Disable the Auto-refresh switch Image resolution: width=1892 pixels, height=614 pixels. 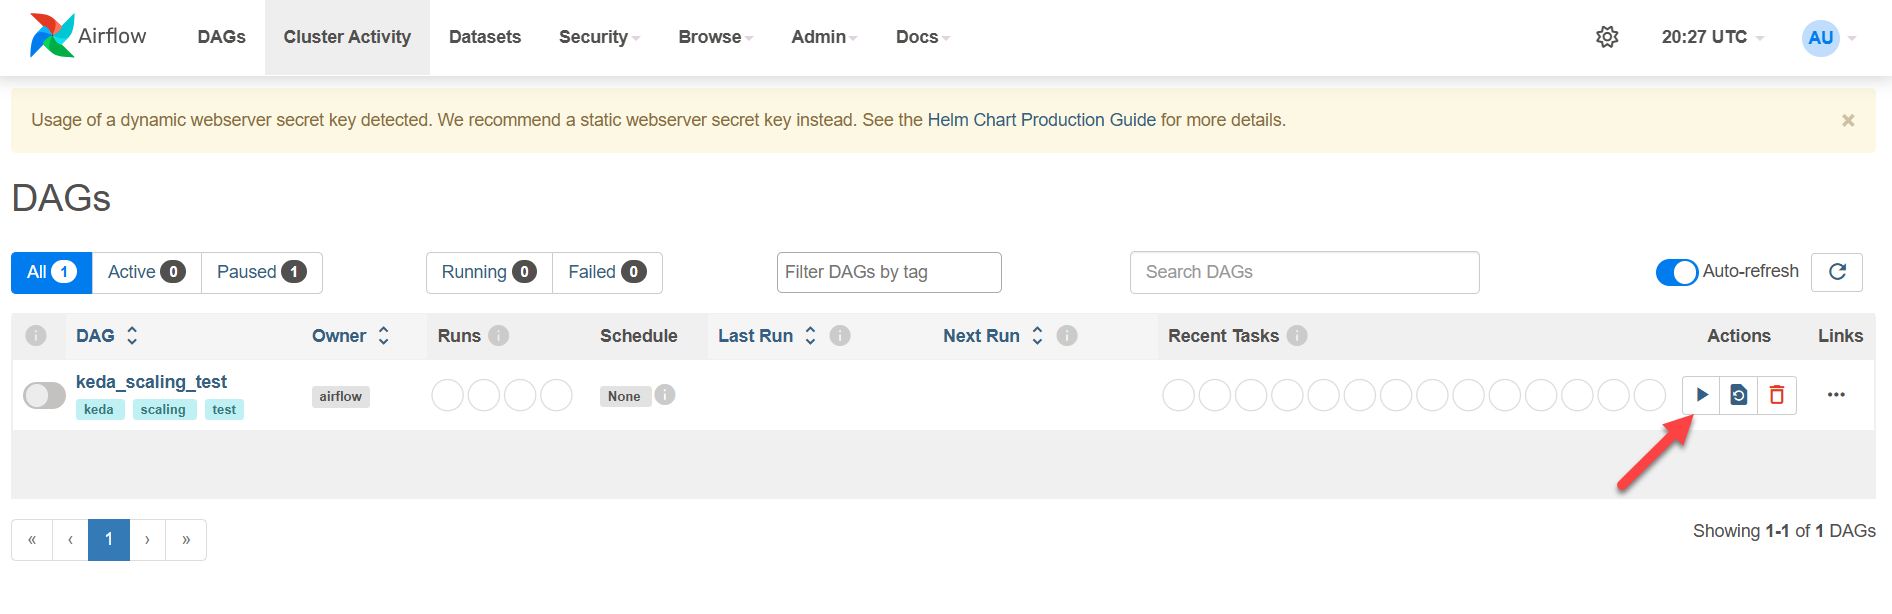[1677, 272]
